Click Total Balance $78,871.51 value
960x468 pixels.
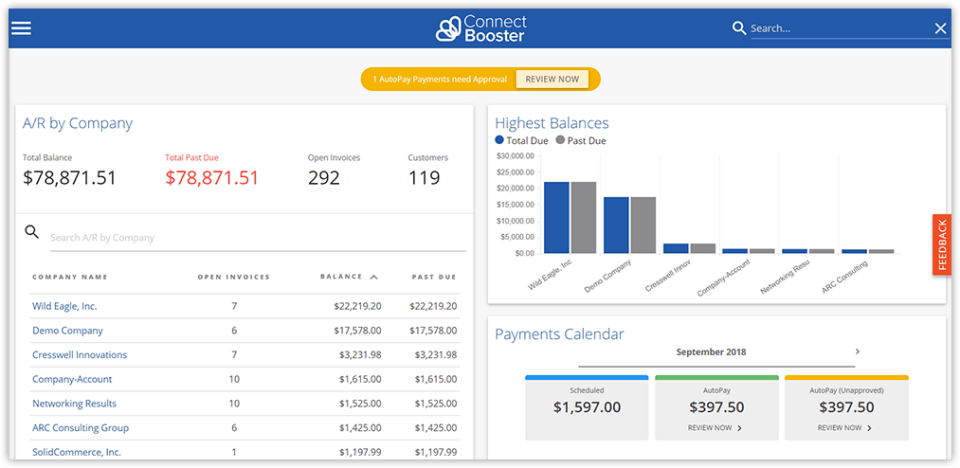click(69, 178)
